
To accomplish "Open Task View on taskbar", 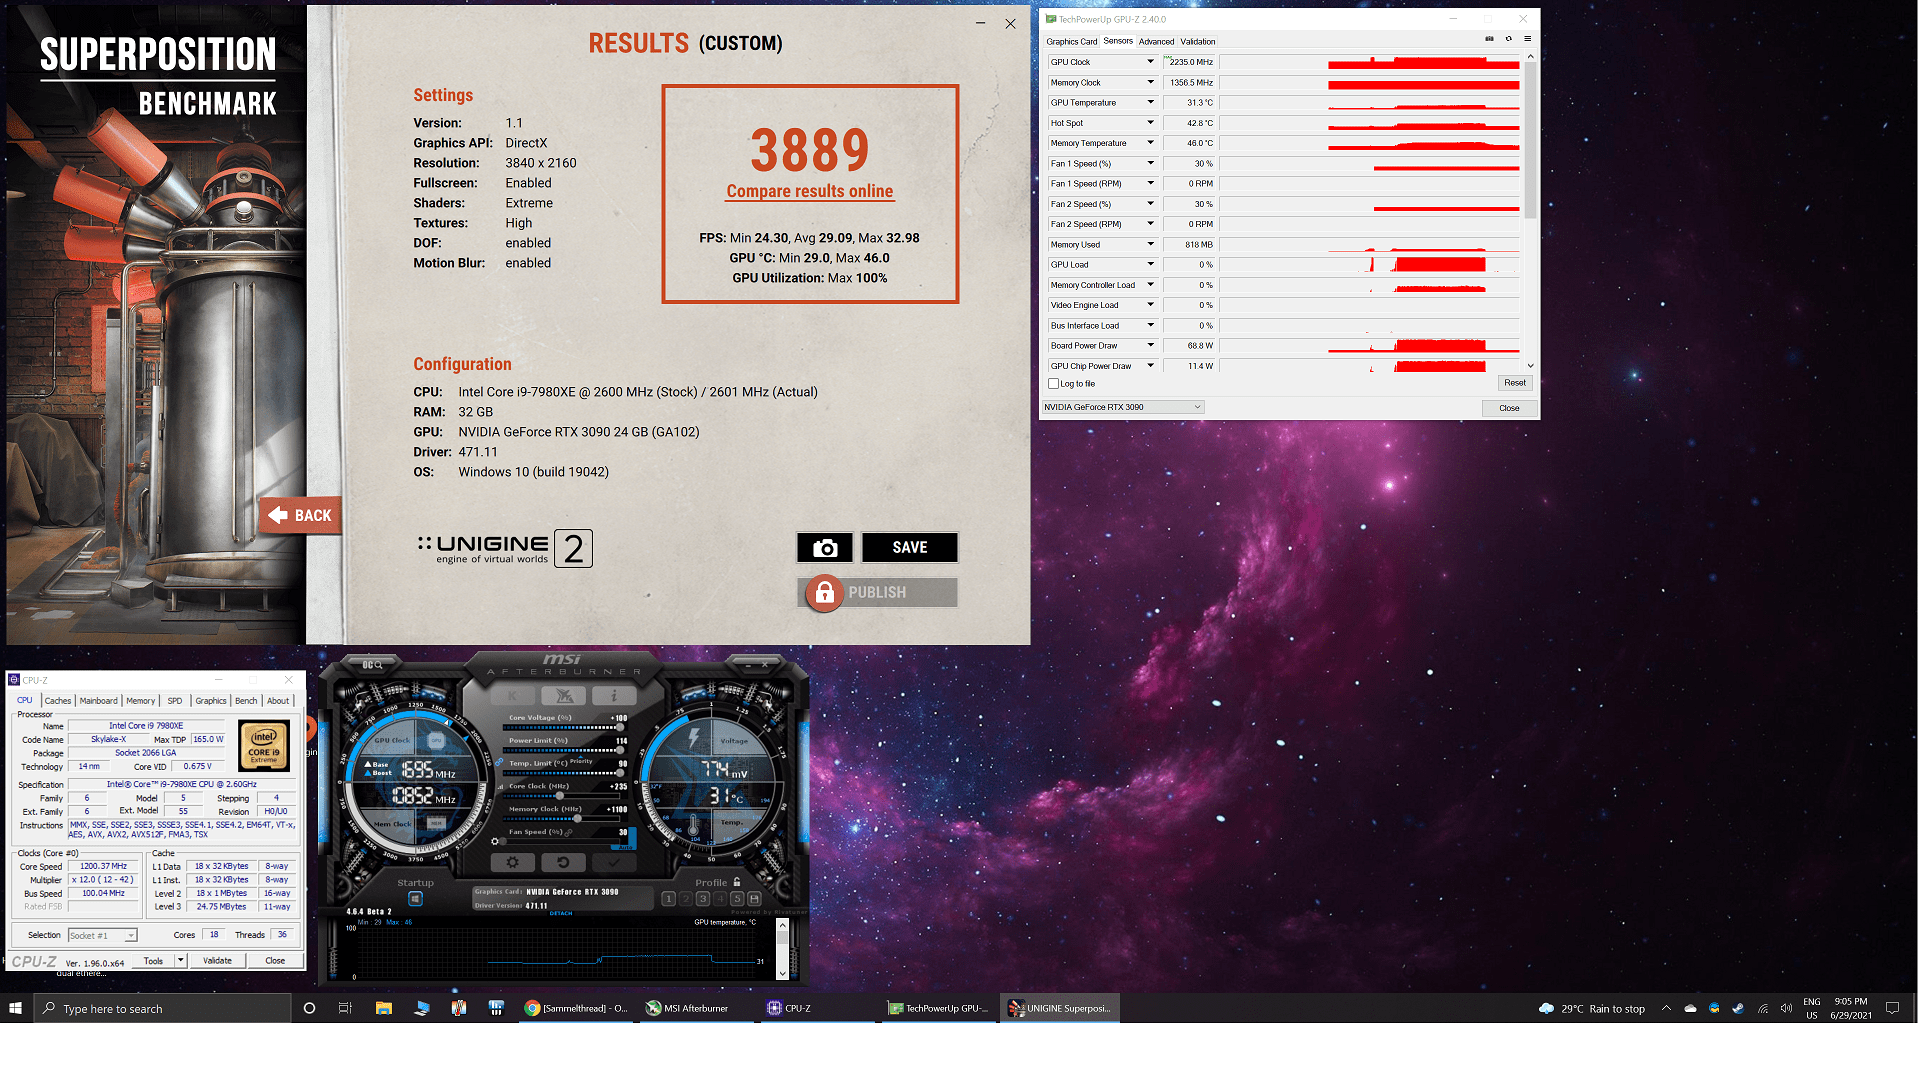I will point(345,1008).
